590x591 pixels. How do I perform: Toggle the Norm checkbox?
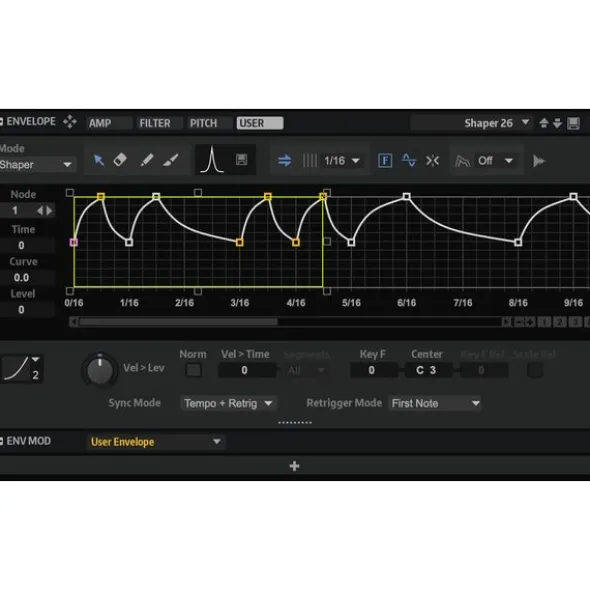coord(194,371)
